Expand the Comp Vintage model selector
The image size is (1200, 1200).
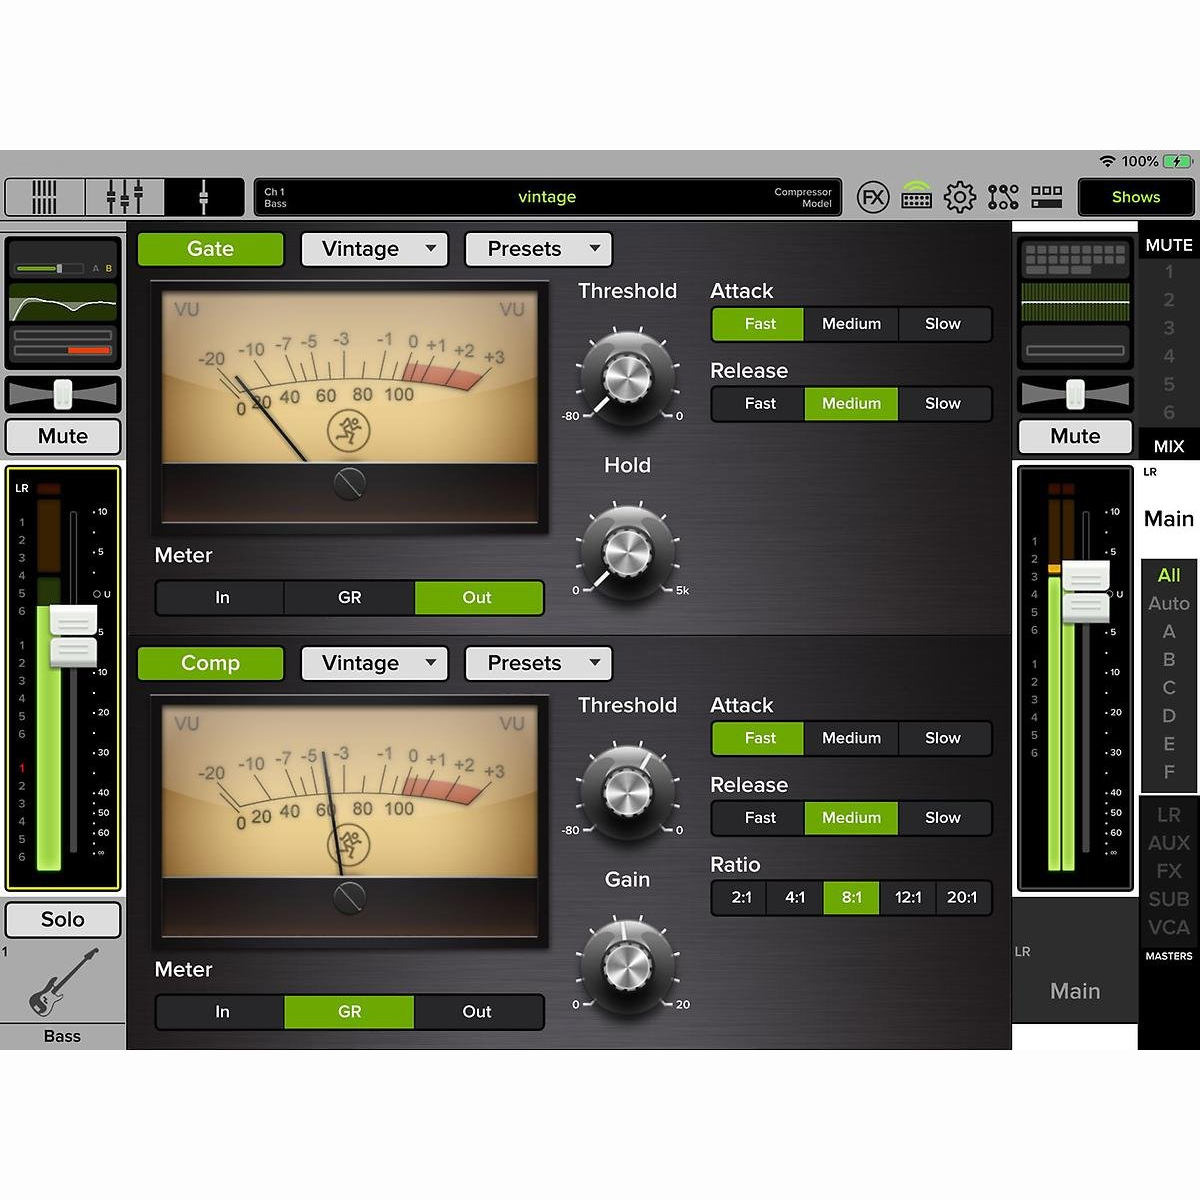click(x=374, y=663)
